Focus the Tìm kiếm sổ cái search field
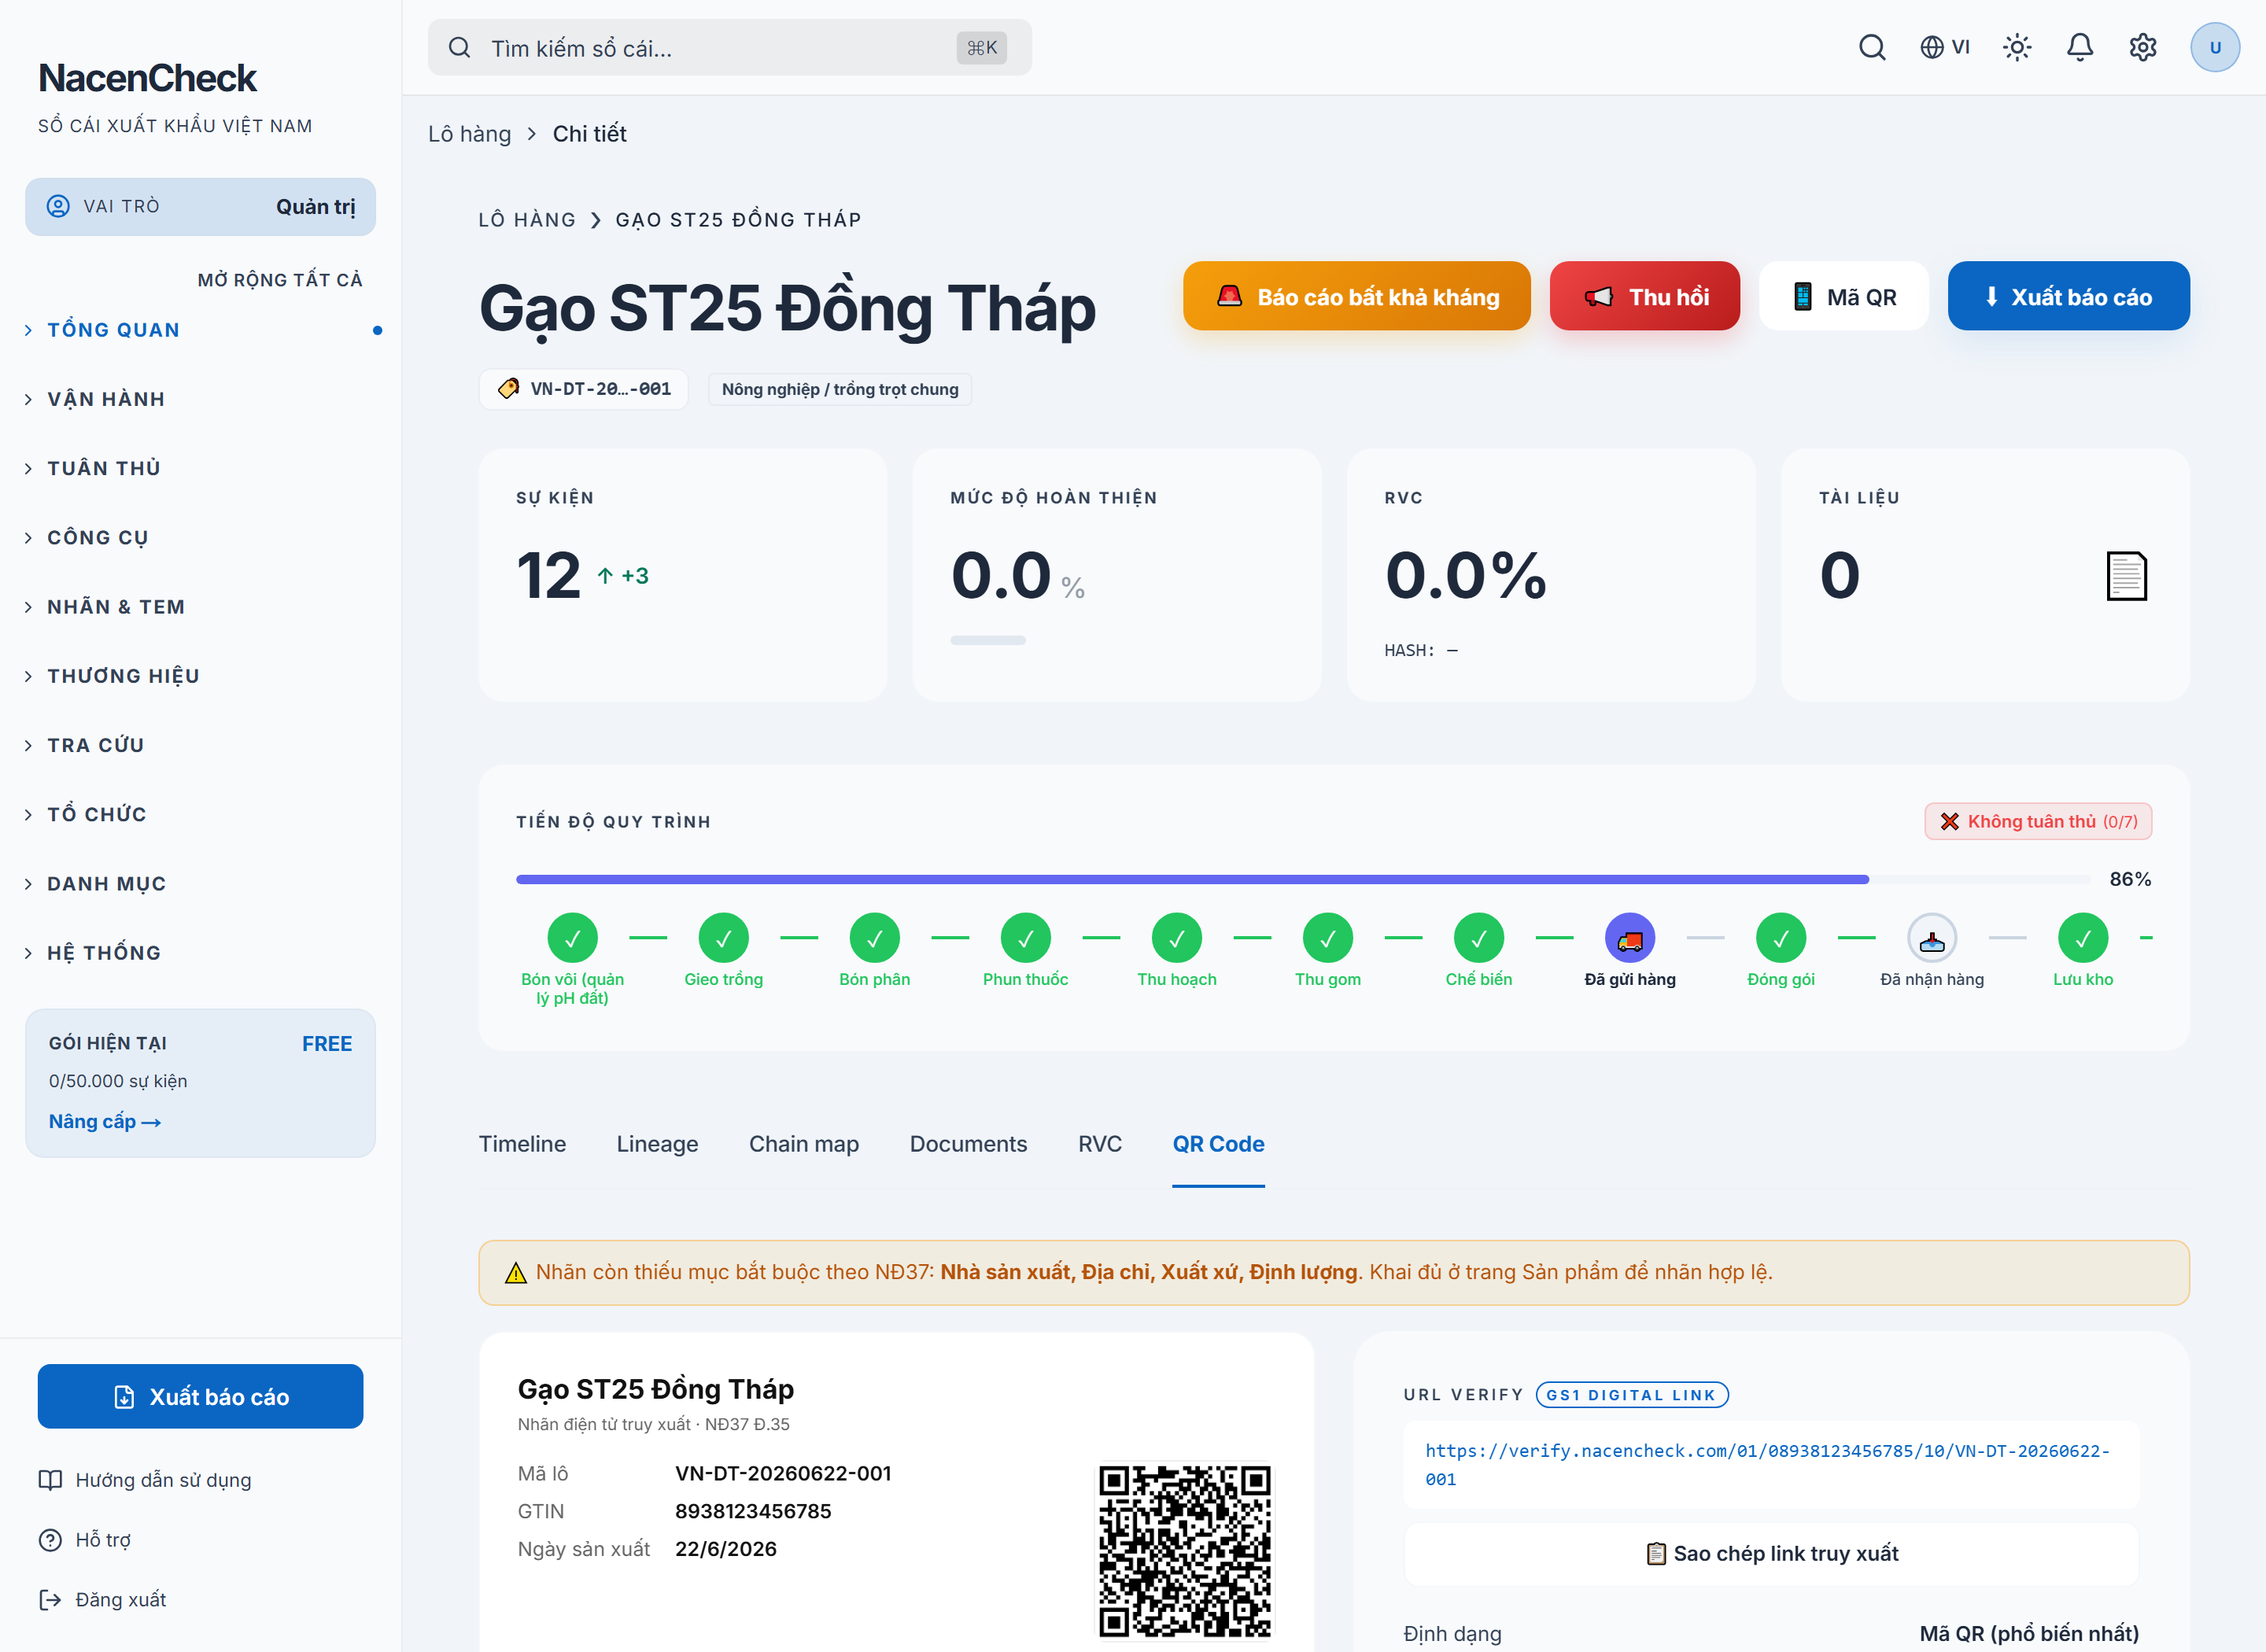The width and height of the screenshot is (2266, 1652). point(729,47)
